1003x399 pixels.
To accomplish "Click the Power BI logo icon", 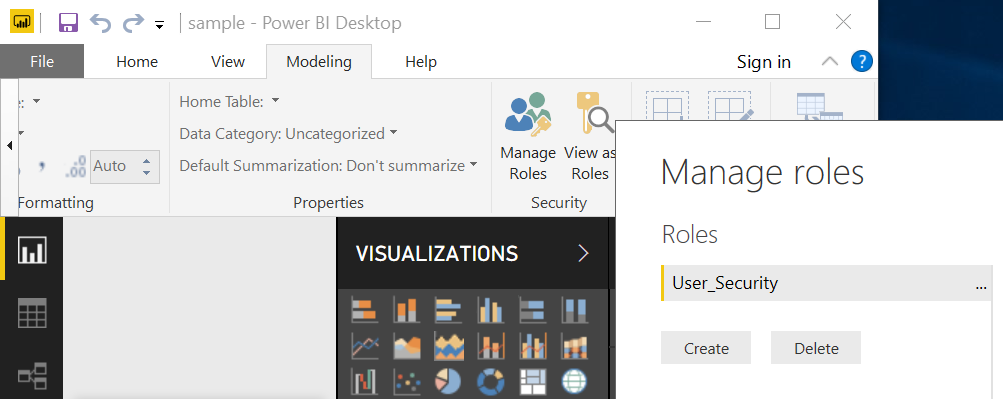I will pyautogui.click(x=22, y=22).
